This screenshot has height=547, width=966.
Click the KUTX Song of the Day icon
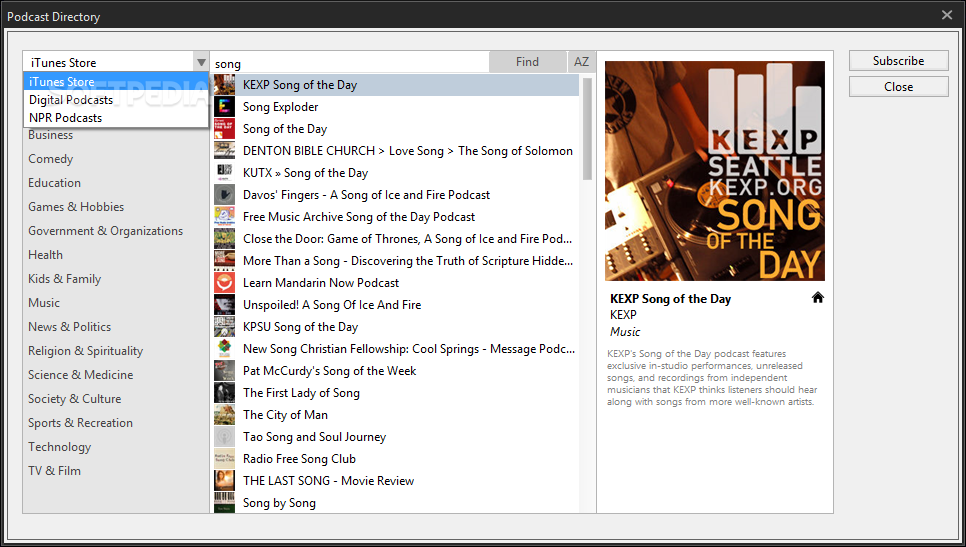(x=224, y=172)
